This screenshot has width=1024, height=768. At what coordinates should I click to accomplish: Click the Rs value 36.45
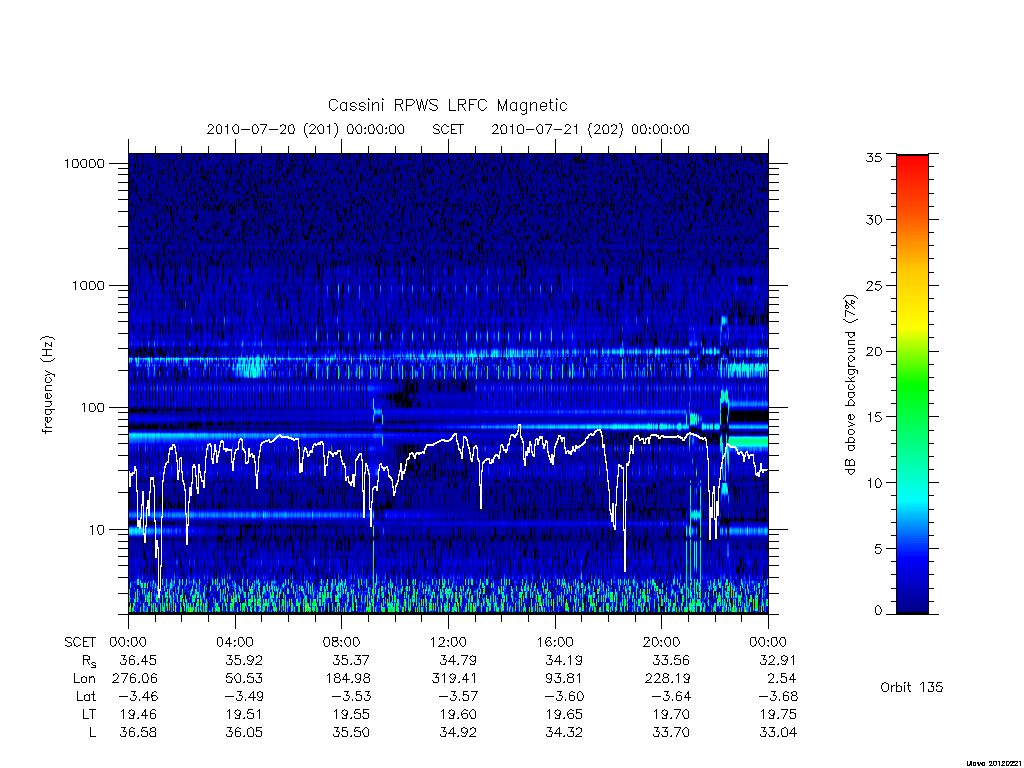click(x=138, y=660)
